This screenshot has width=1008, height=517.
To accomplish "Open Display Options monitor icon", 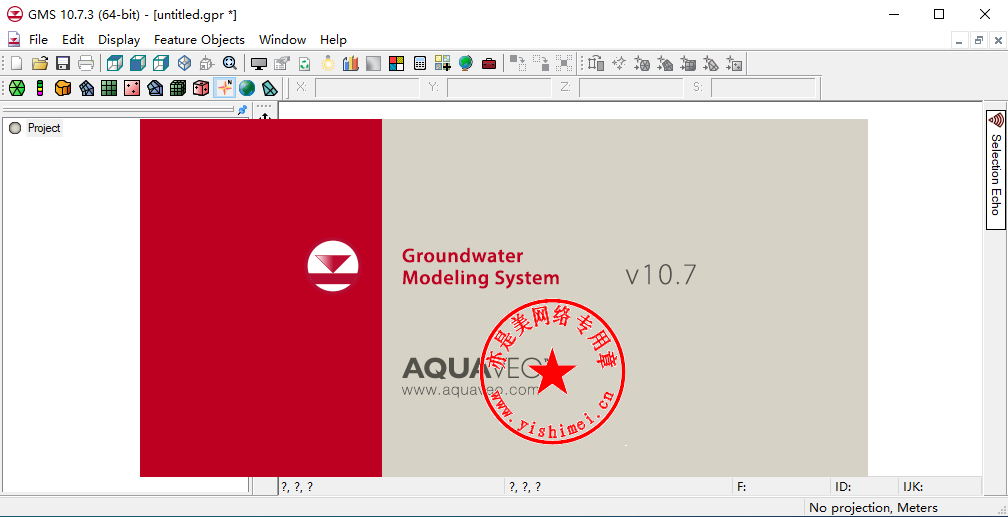I will coord(258,63).
